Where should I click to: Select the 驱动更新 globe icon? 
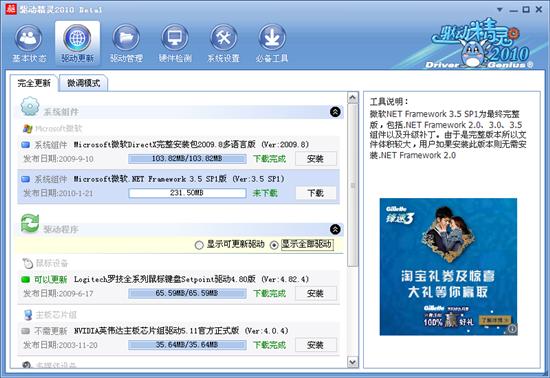(x=77, y=38)
